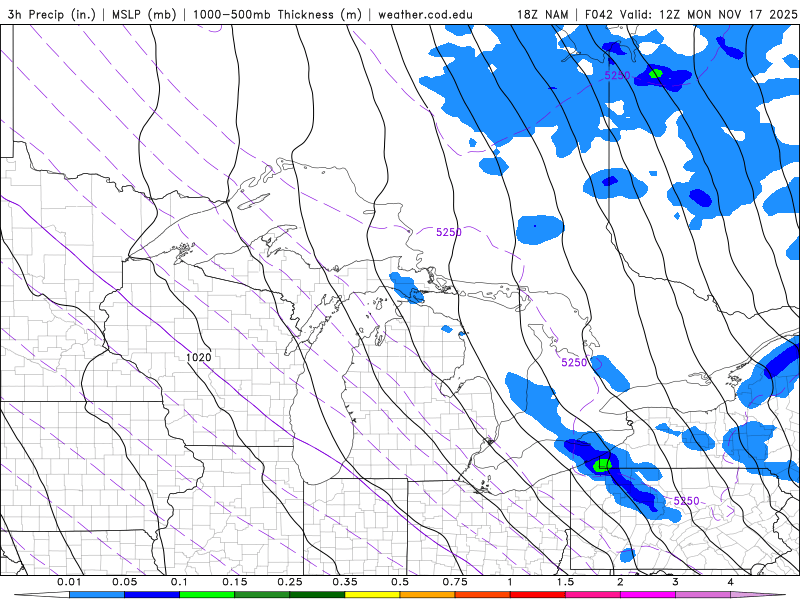Click the 1020 isobar label
Image resolution: width=800 pixels, height=600 pixels.
coord(198,357)
